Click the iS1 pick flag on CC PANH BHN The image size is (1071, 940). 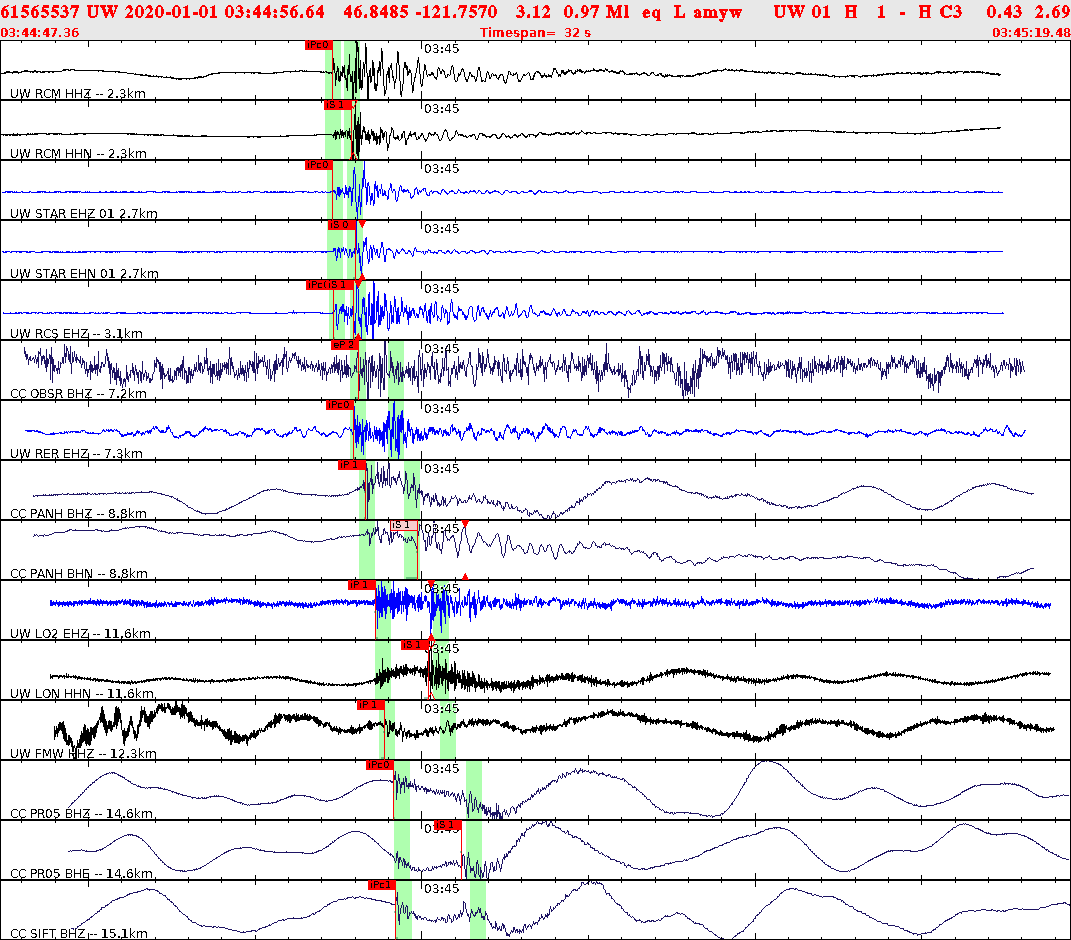point(403,523)
